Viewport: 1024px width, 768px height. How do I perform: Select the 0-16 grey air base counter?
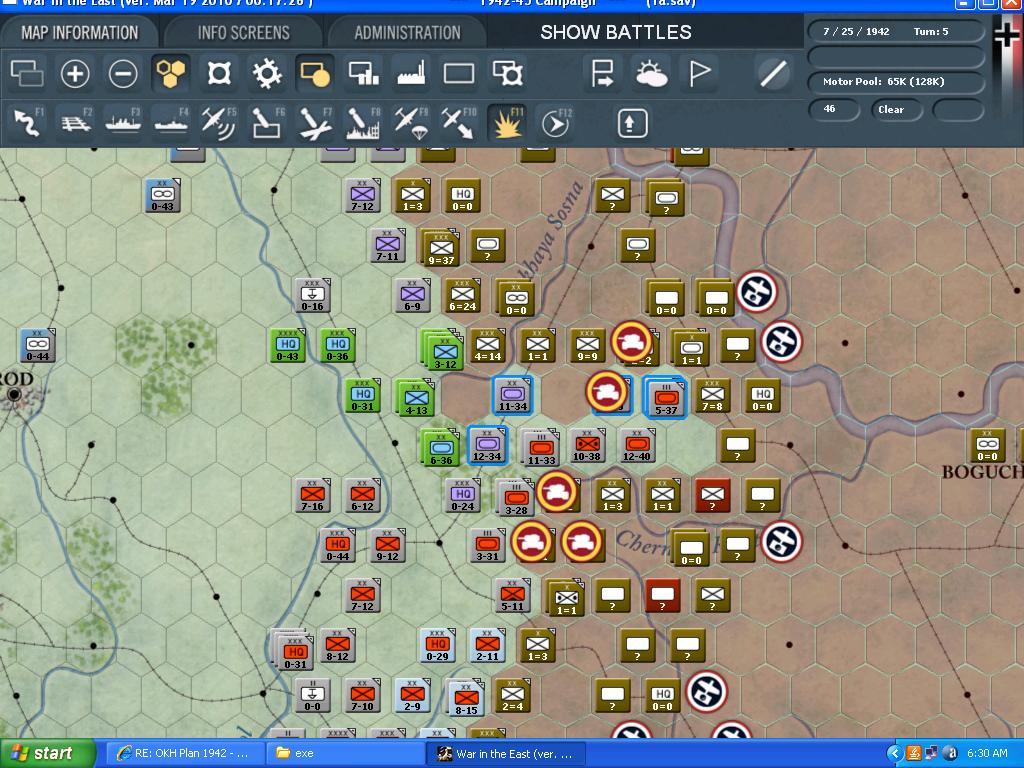(312, 295)
